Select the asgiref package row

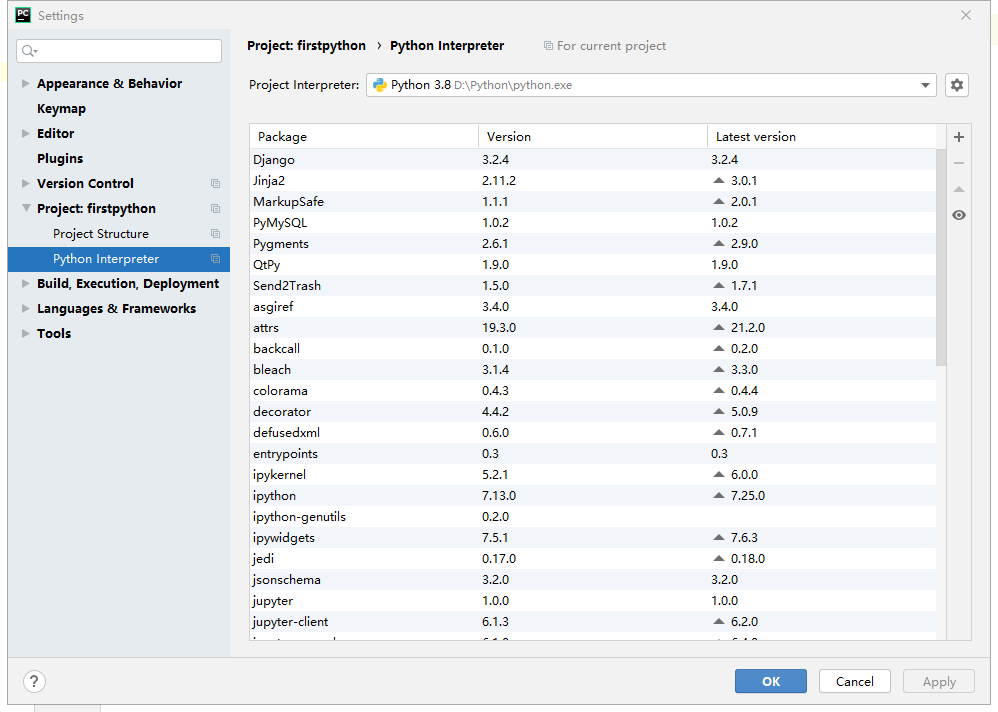[593, 307]
